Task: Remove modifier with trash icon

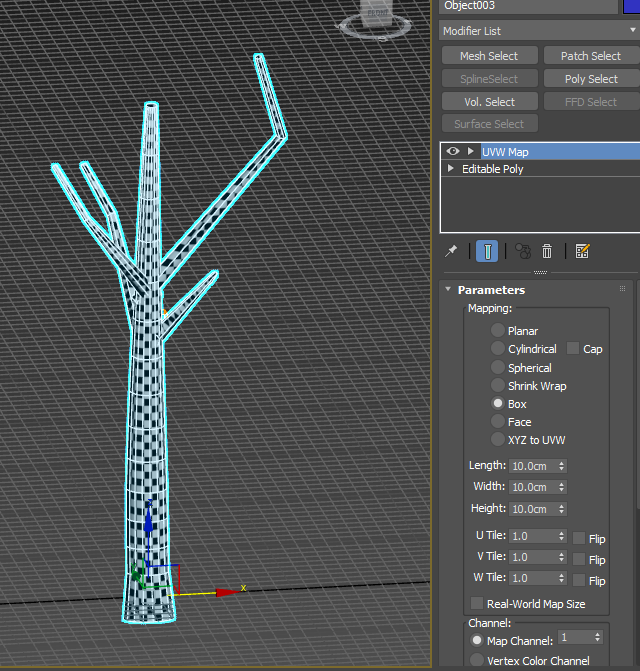Action: click(x=547, y=251)
